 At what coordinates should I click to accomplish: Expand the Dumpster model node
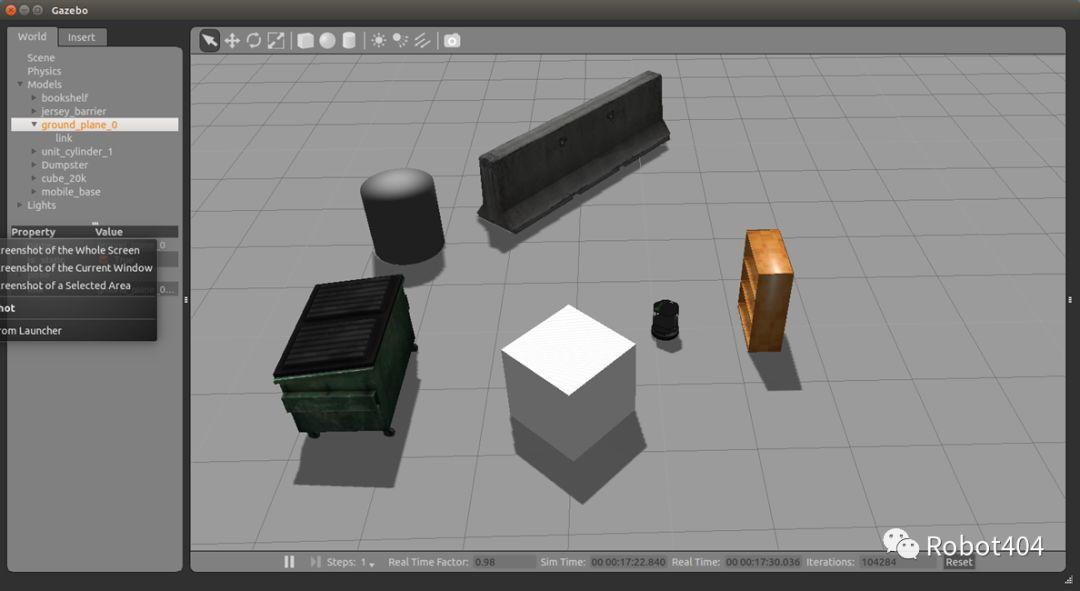pyautogui.click(x=34, y=165)
